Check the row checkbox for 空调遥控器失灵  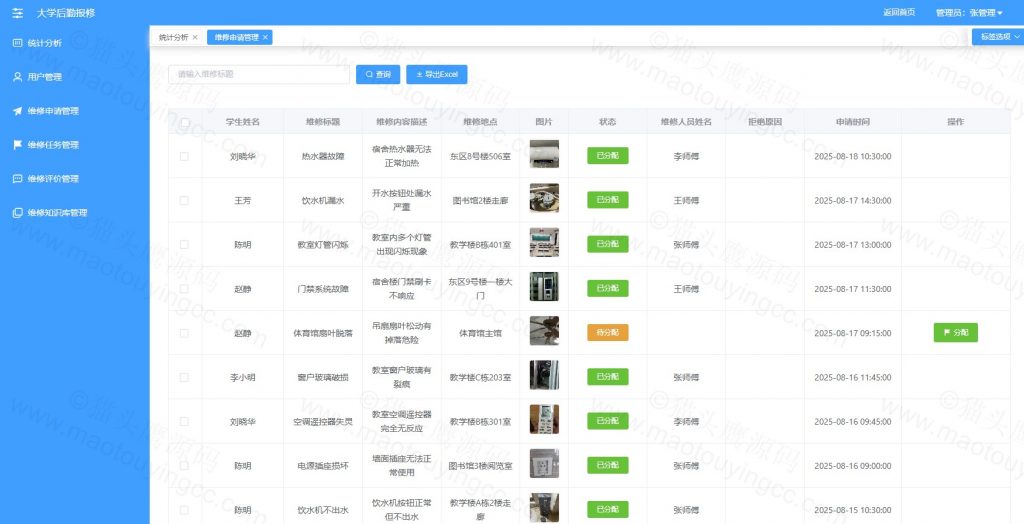[184, 421]
